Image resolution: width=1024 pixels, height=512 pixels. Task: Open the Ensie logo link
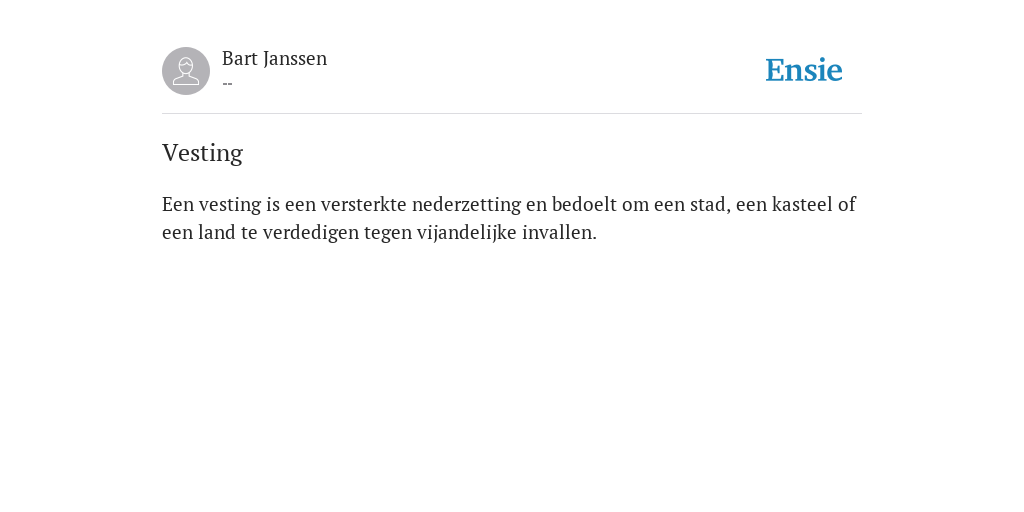804,70
